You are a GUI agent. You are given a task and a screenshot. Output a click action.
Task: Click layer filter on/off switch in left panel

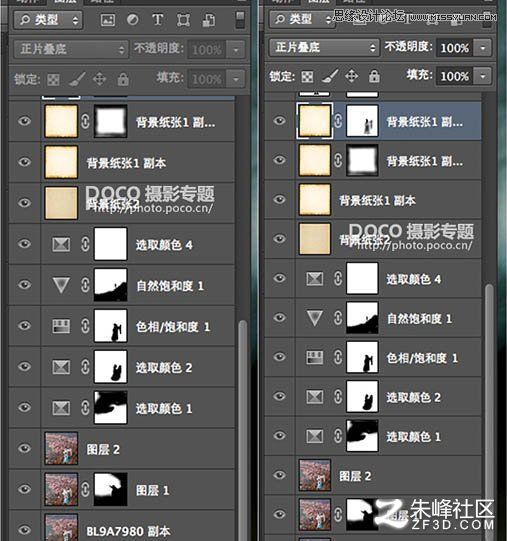240,20
